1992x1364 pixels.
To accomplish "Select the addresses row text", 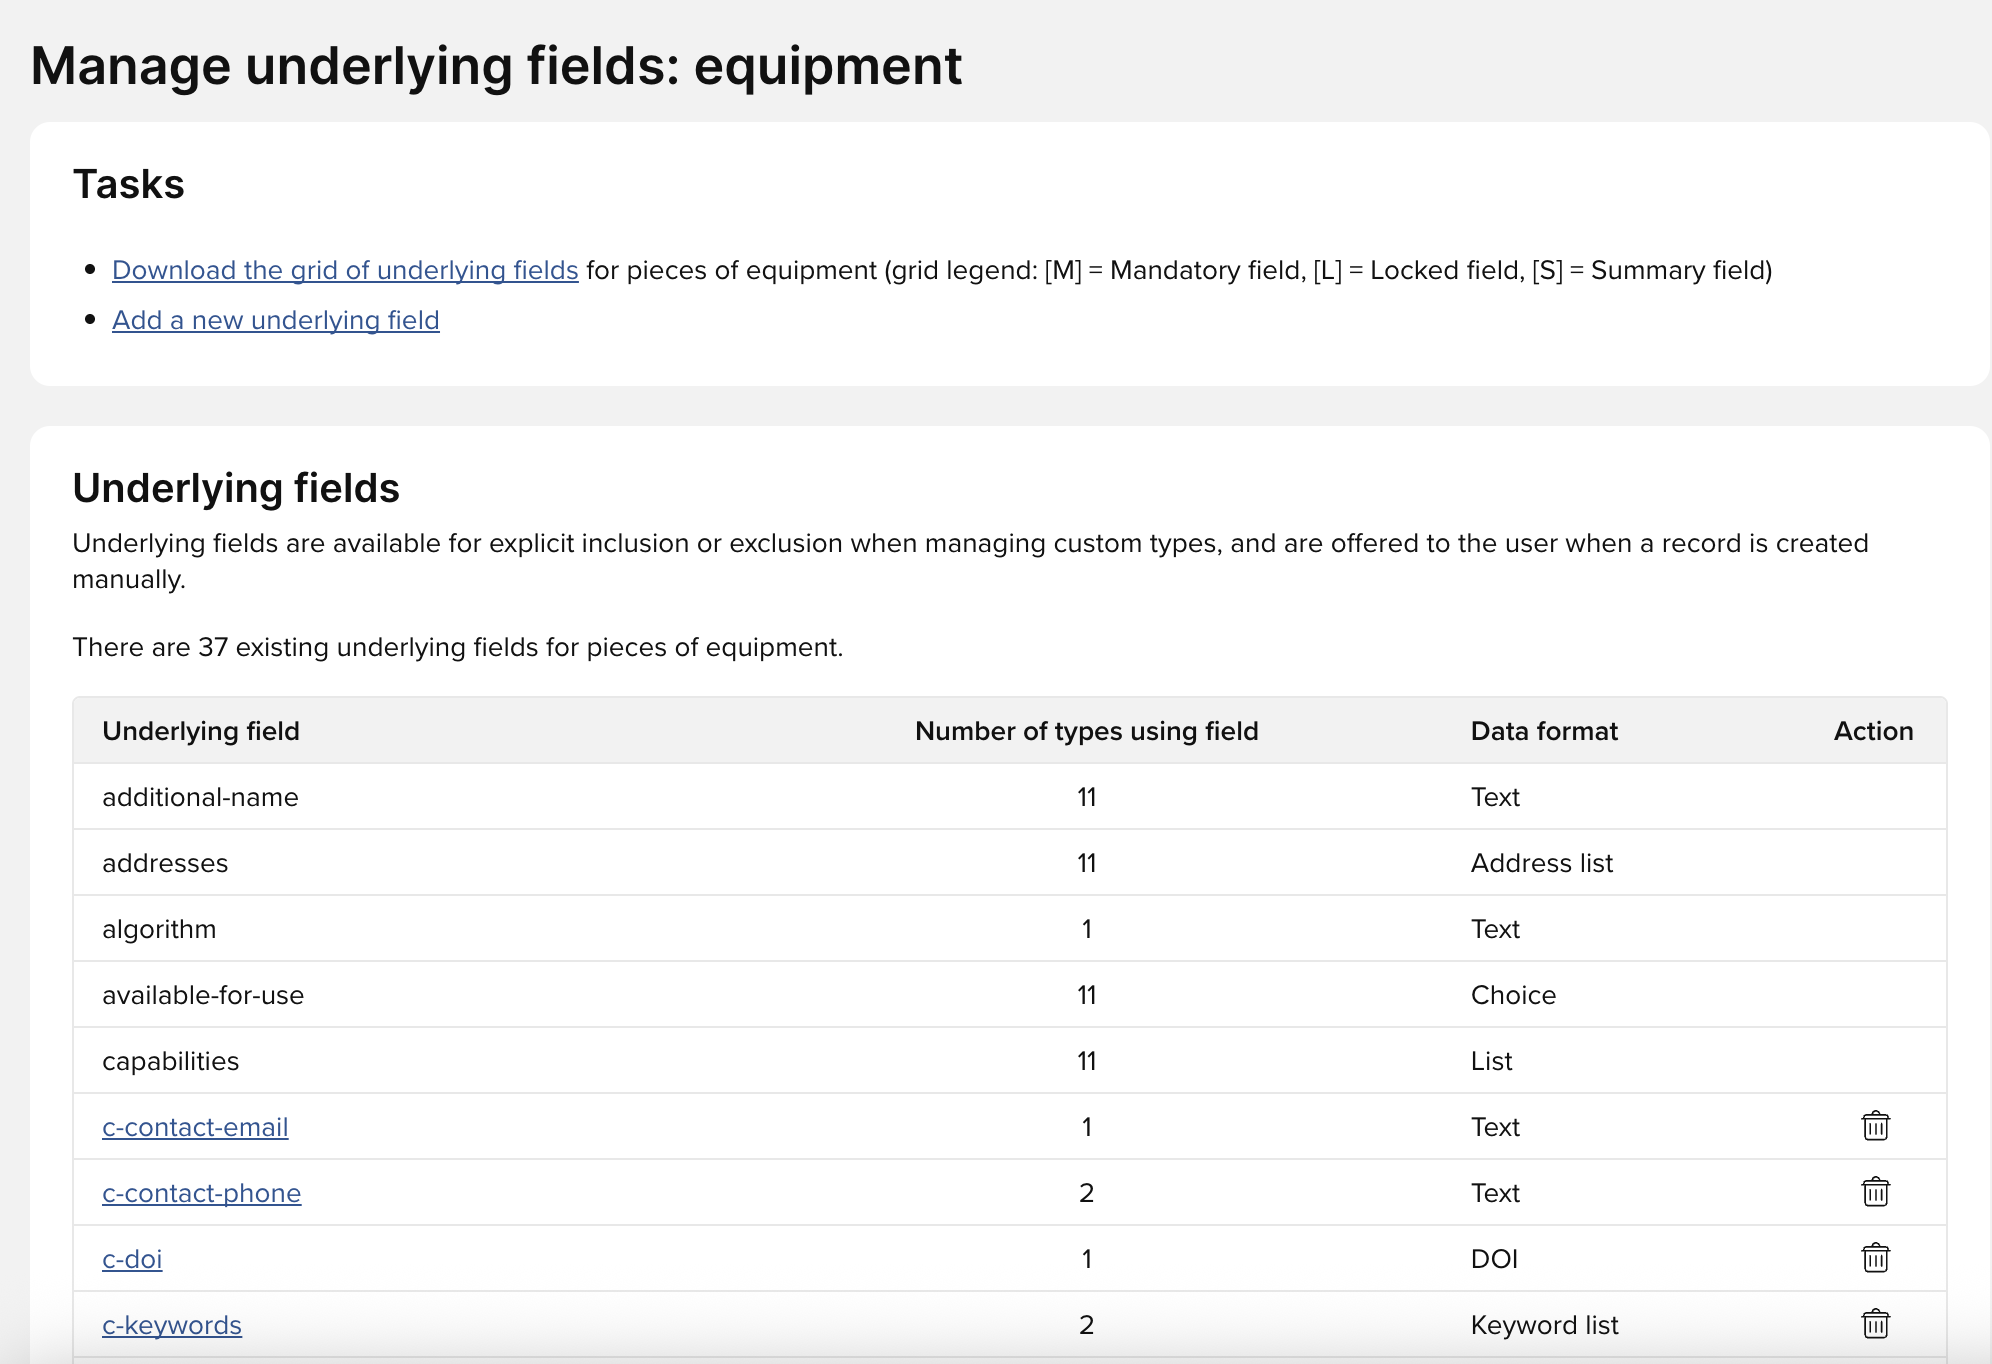I will [x=165, y=863].
